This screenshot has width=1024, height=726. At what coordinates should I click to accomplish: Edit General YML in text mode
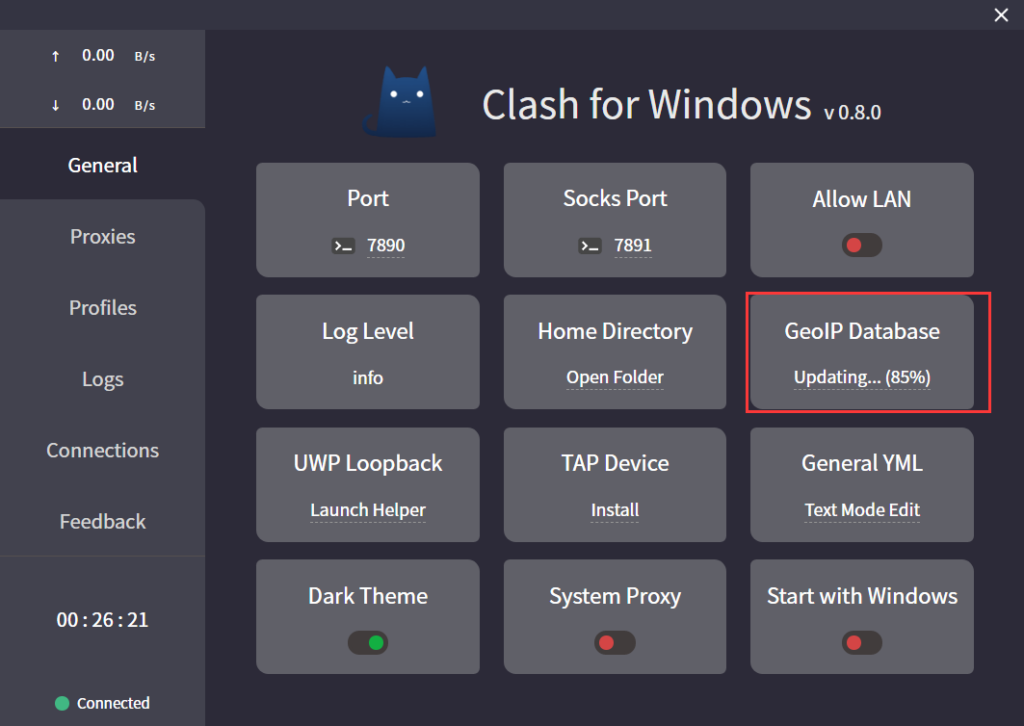[x=861, y=509]
